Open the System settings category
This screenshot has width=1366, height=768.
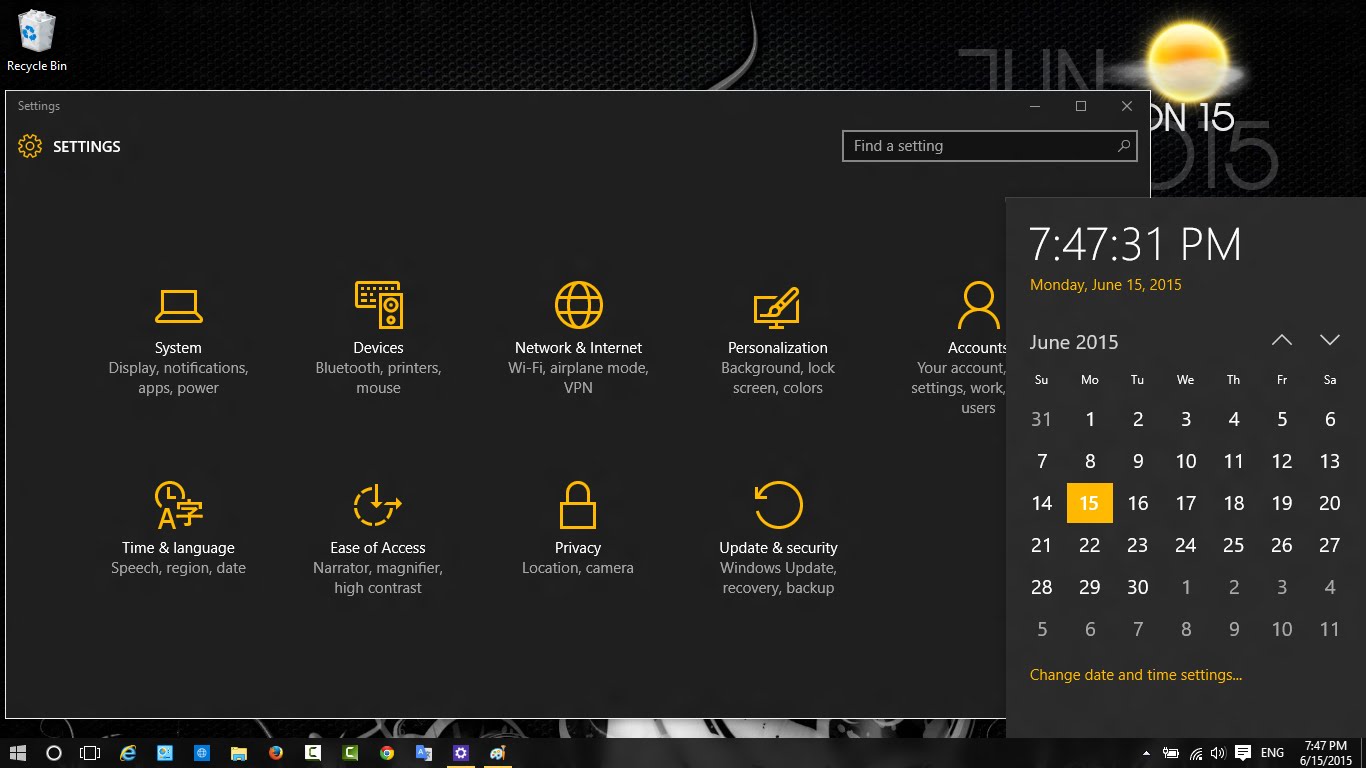[178, 338]
